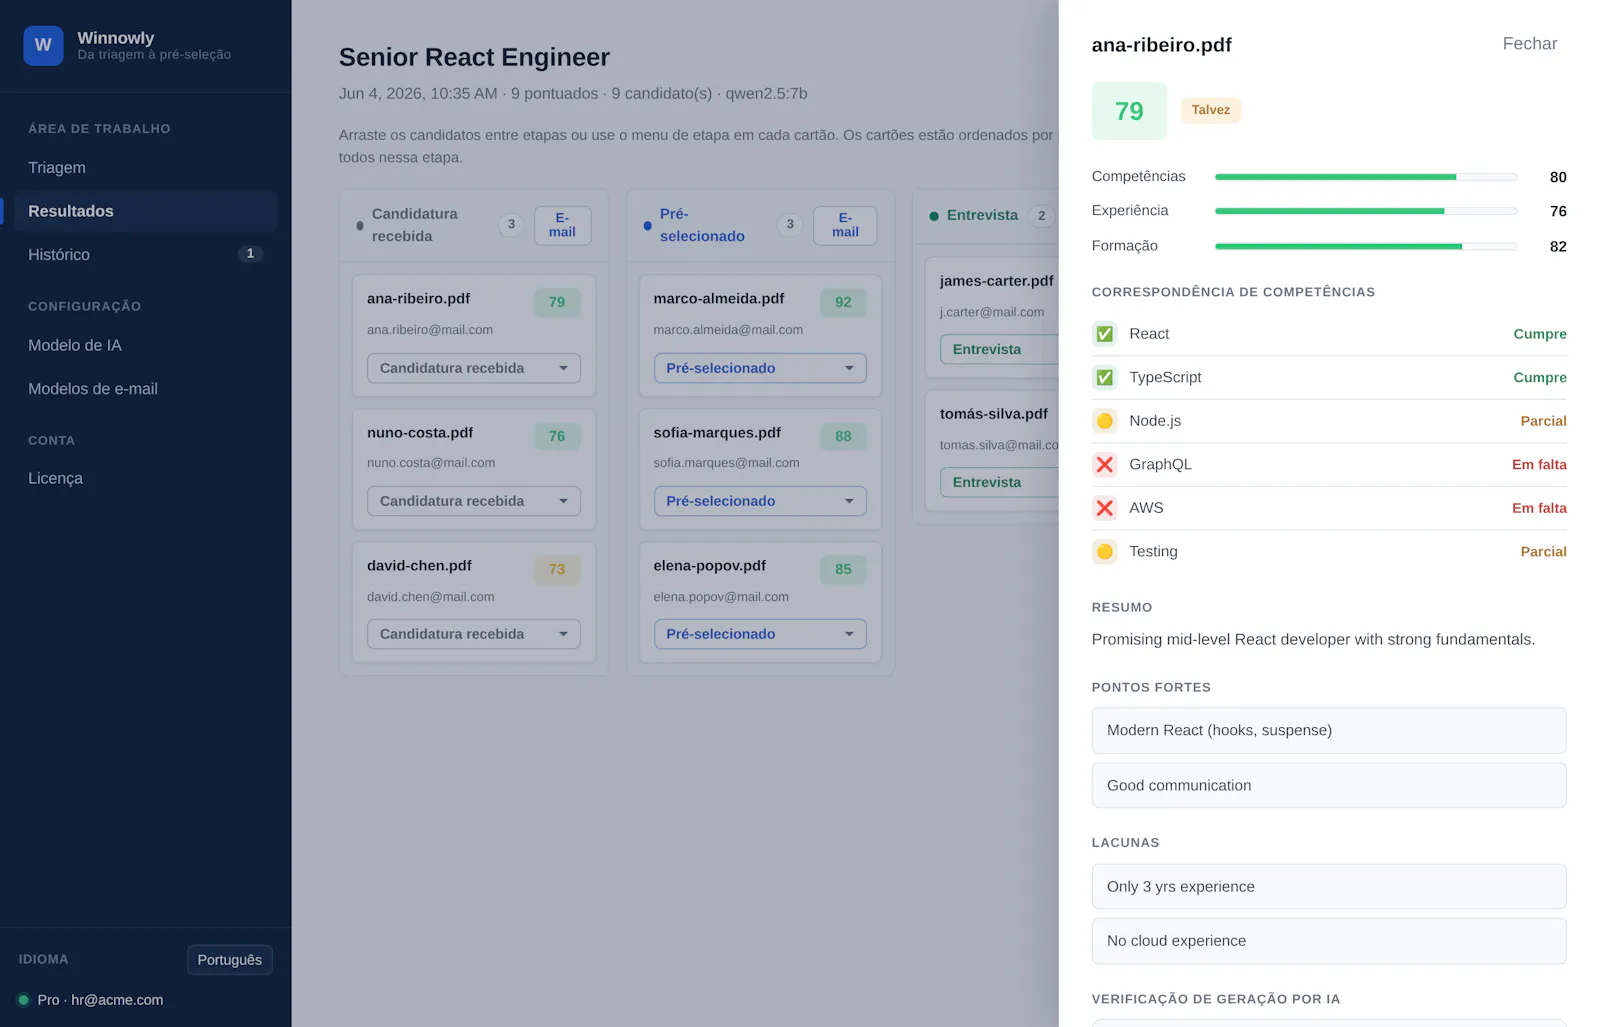
Task: Close the candidate panel with Fechar
Action: point(1529,44)
